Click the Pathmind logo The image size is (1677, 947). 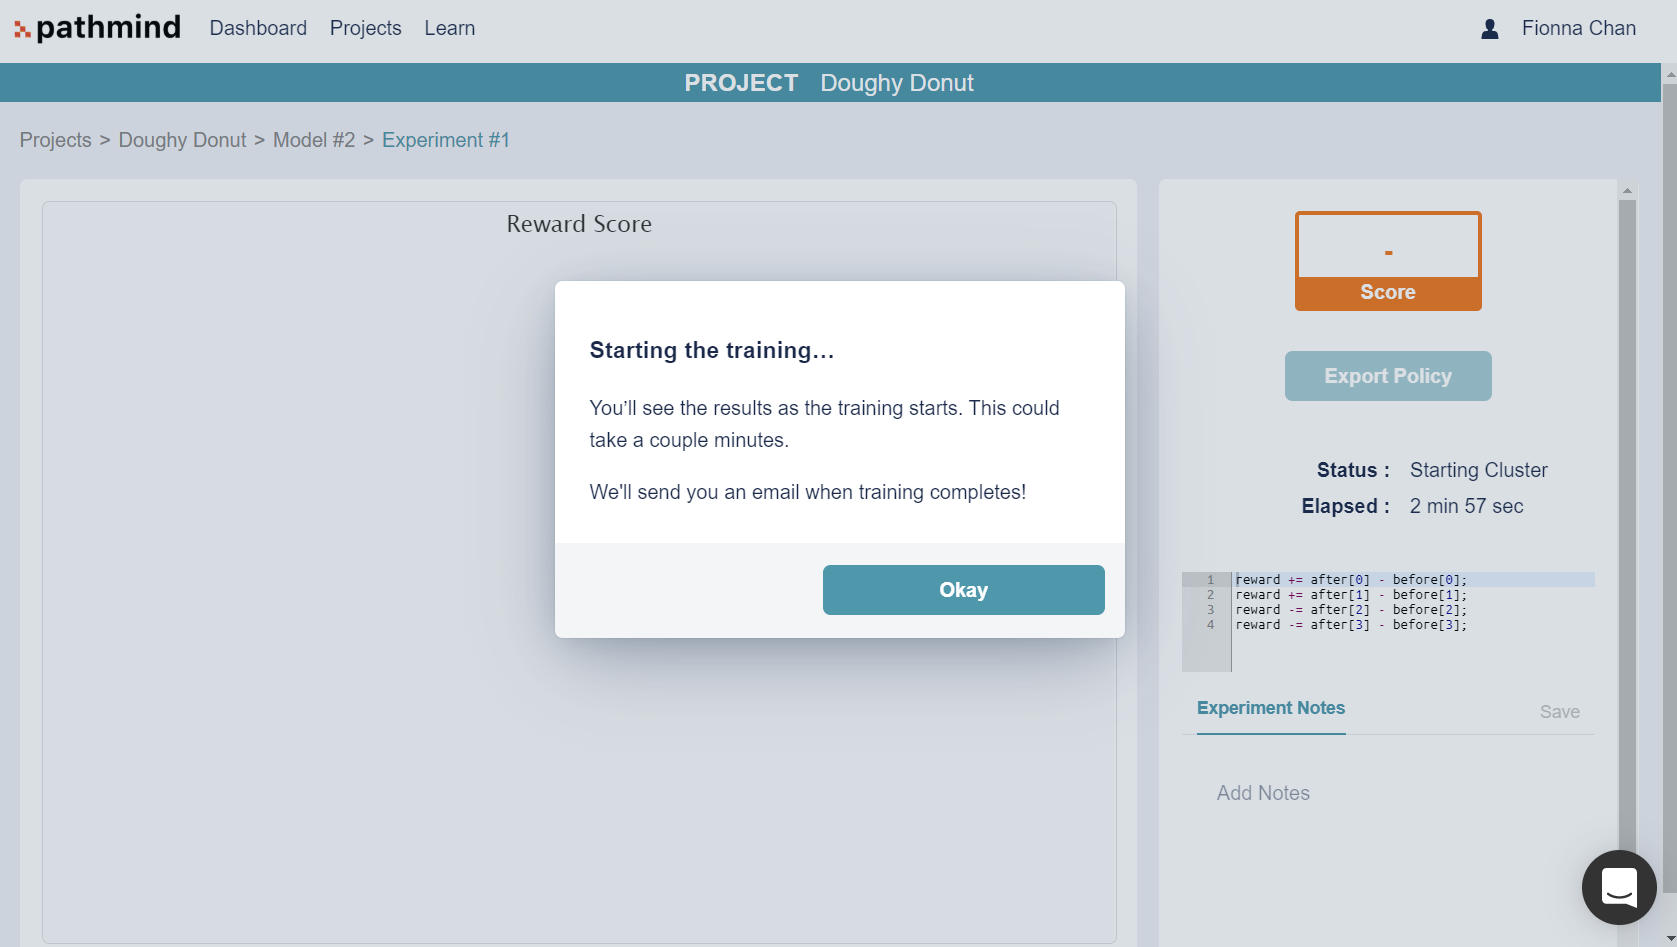pos(97,27)
